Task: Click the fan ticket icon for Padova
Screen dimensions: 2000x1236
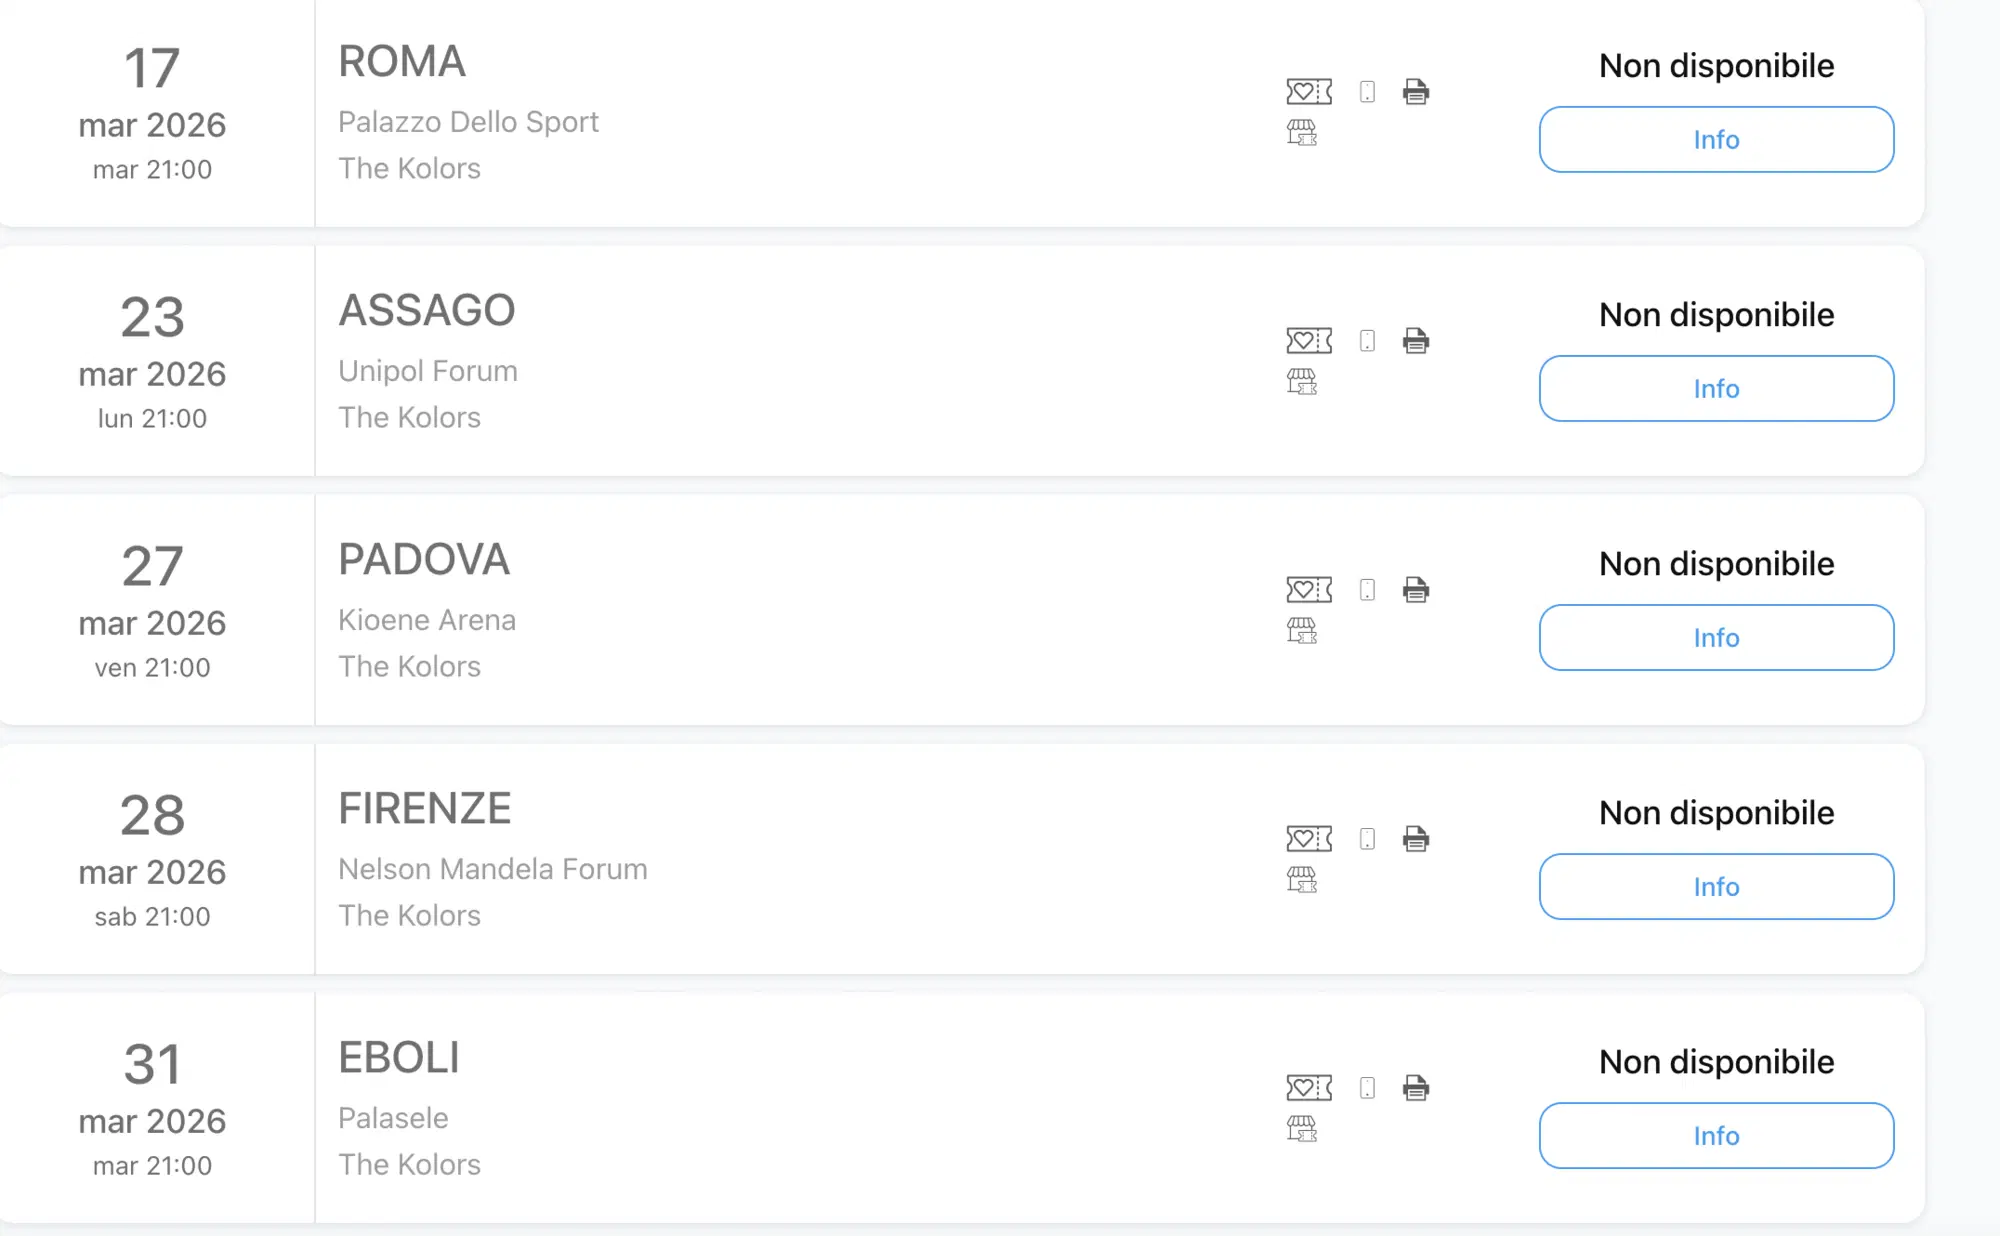Action: point(1308,590)
